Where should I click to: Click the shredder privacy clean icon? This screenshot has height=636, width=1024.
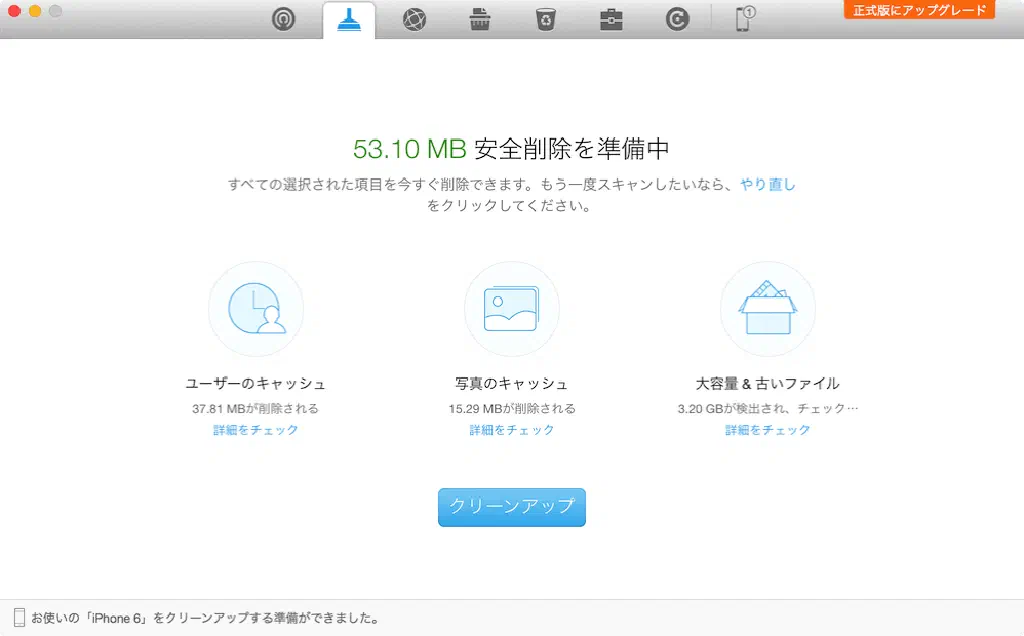click(480, 20)
